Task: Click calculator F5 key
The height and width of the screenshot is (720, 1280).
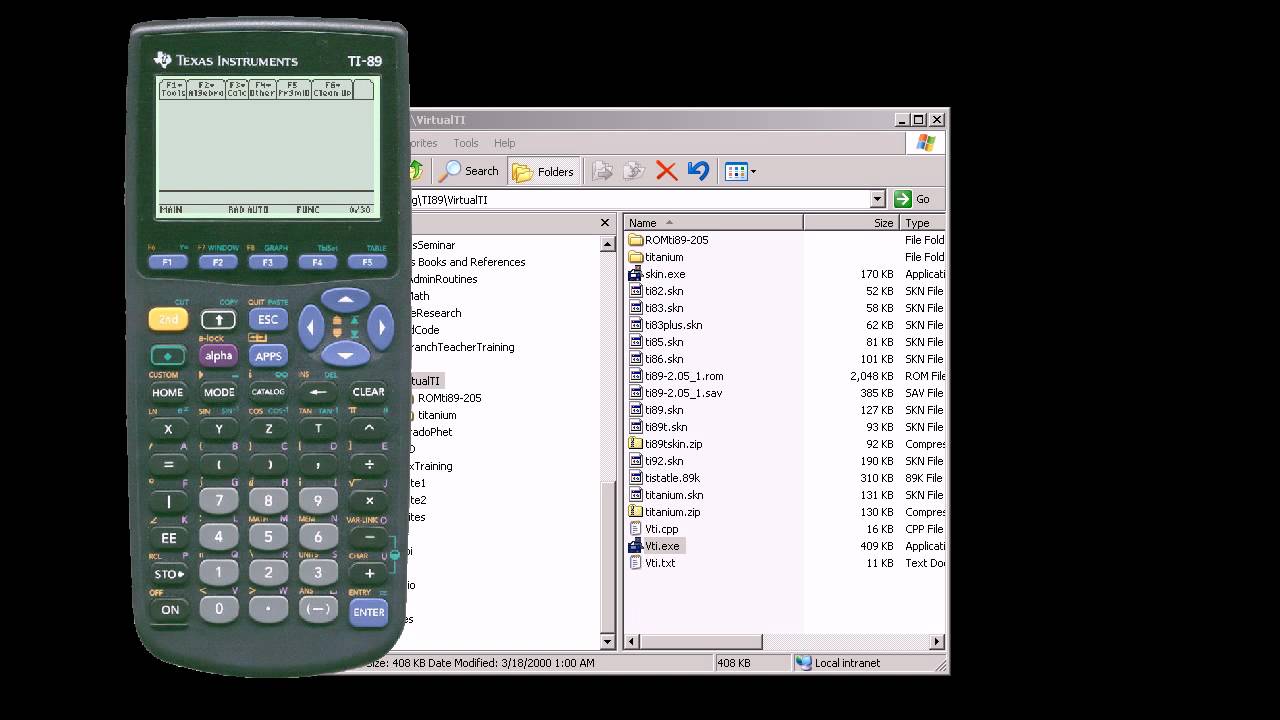Action: click(367, 262)
